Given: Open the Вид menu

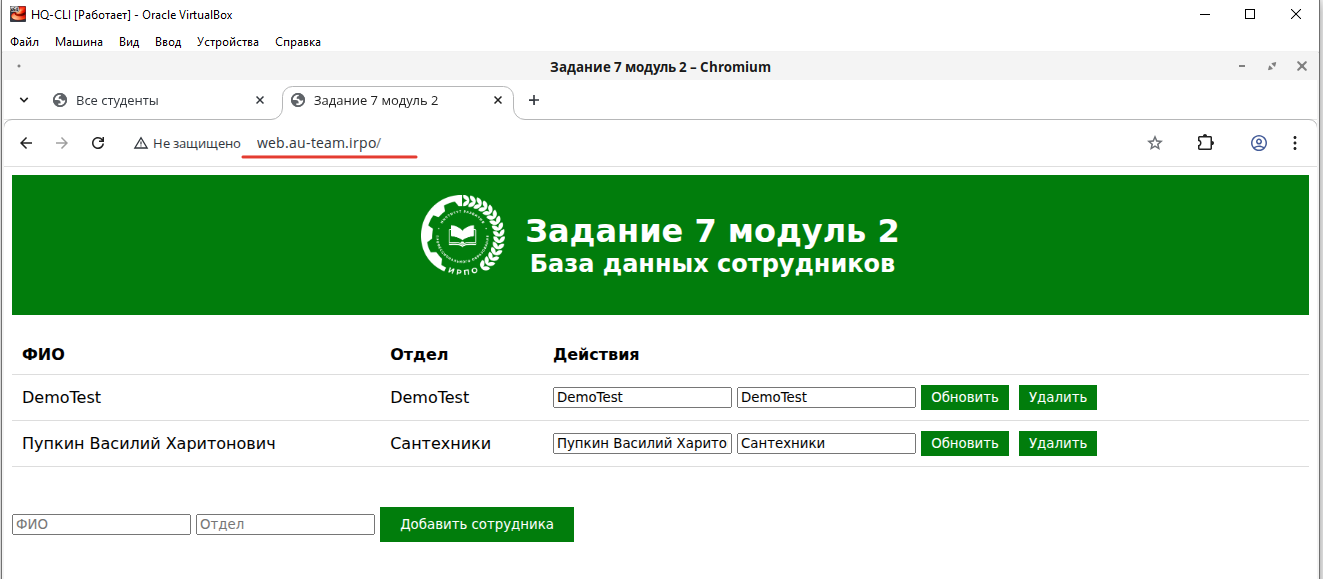Looking at the screenshot, I should coord(129,42).
